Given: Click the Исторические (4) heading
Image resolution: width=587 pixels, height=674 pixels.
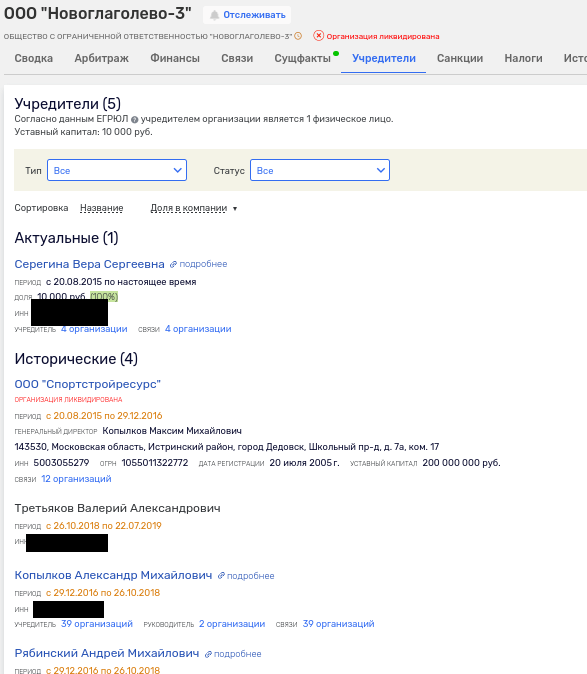Looking at the screenshot, I should point(76,359).
